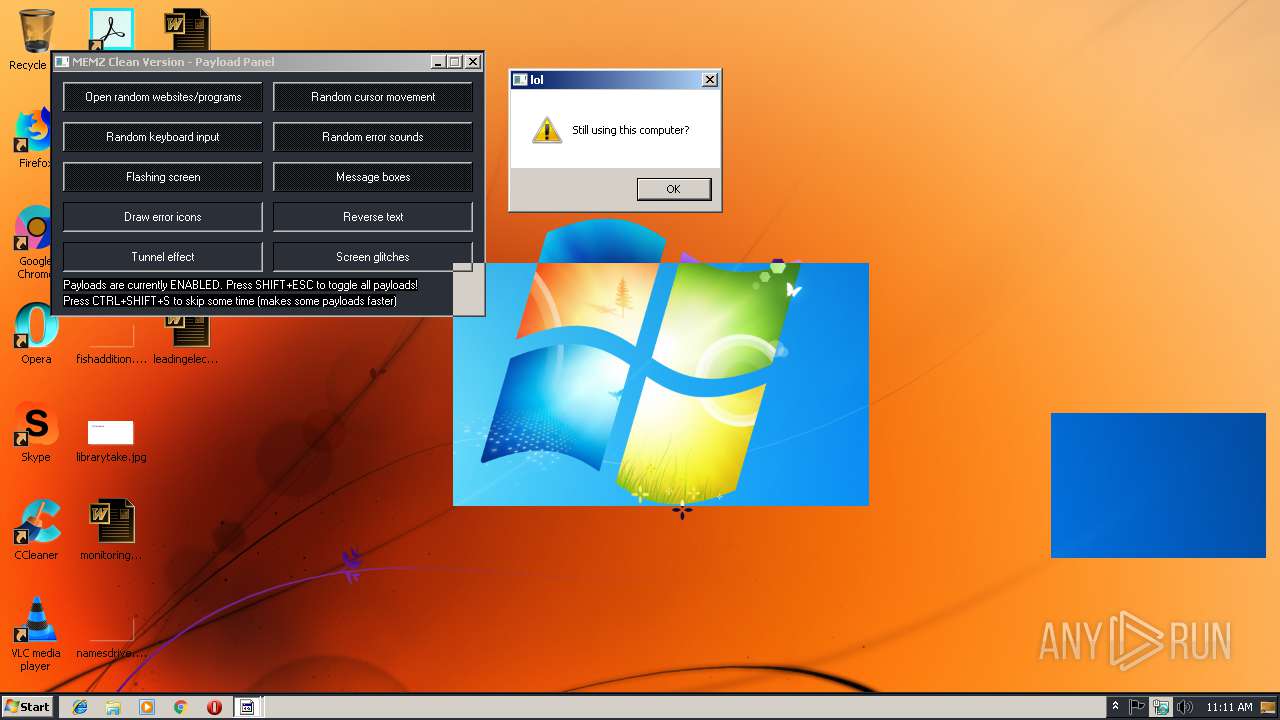
Task: Open the network tray icon
Action: (1160, 707)
